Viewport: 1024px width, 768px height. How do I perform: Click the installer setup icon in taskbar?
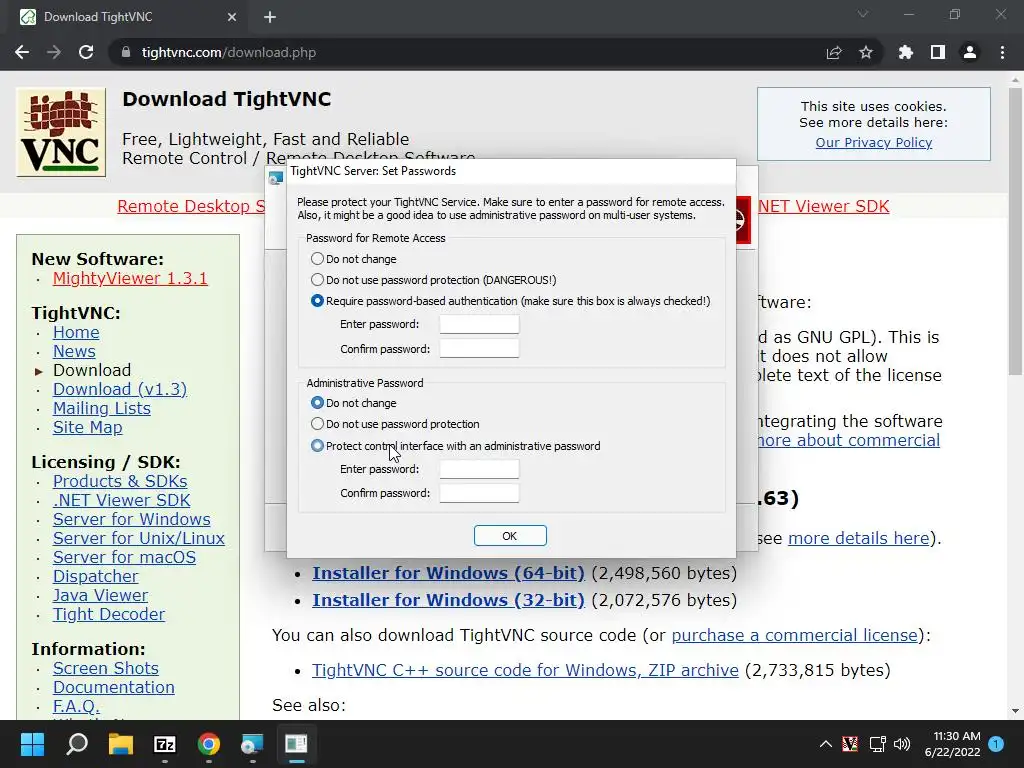click(x=252, y=744)
